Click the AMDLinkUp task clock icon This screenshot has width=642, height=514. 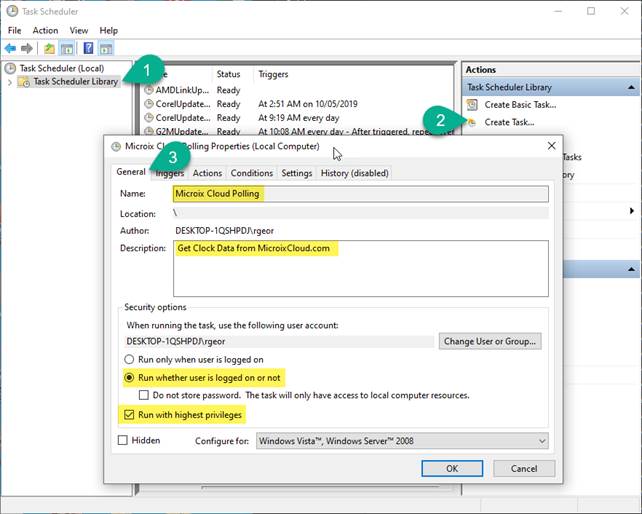pos(149,89)
